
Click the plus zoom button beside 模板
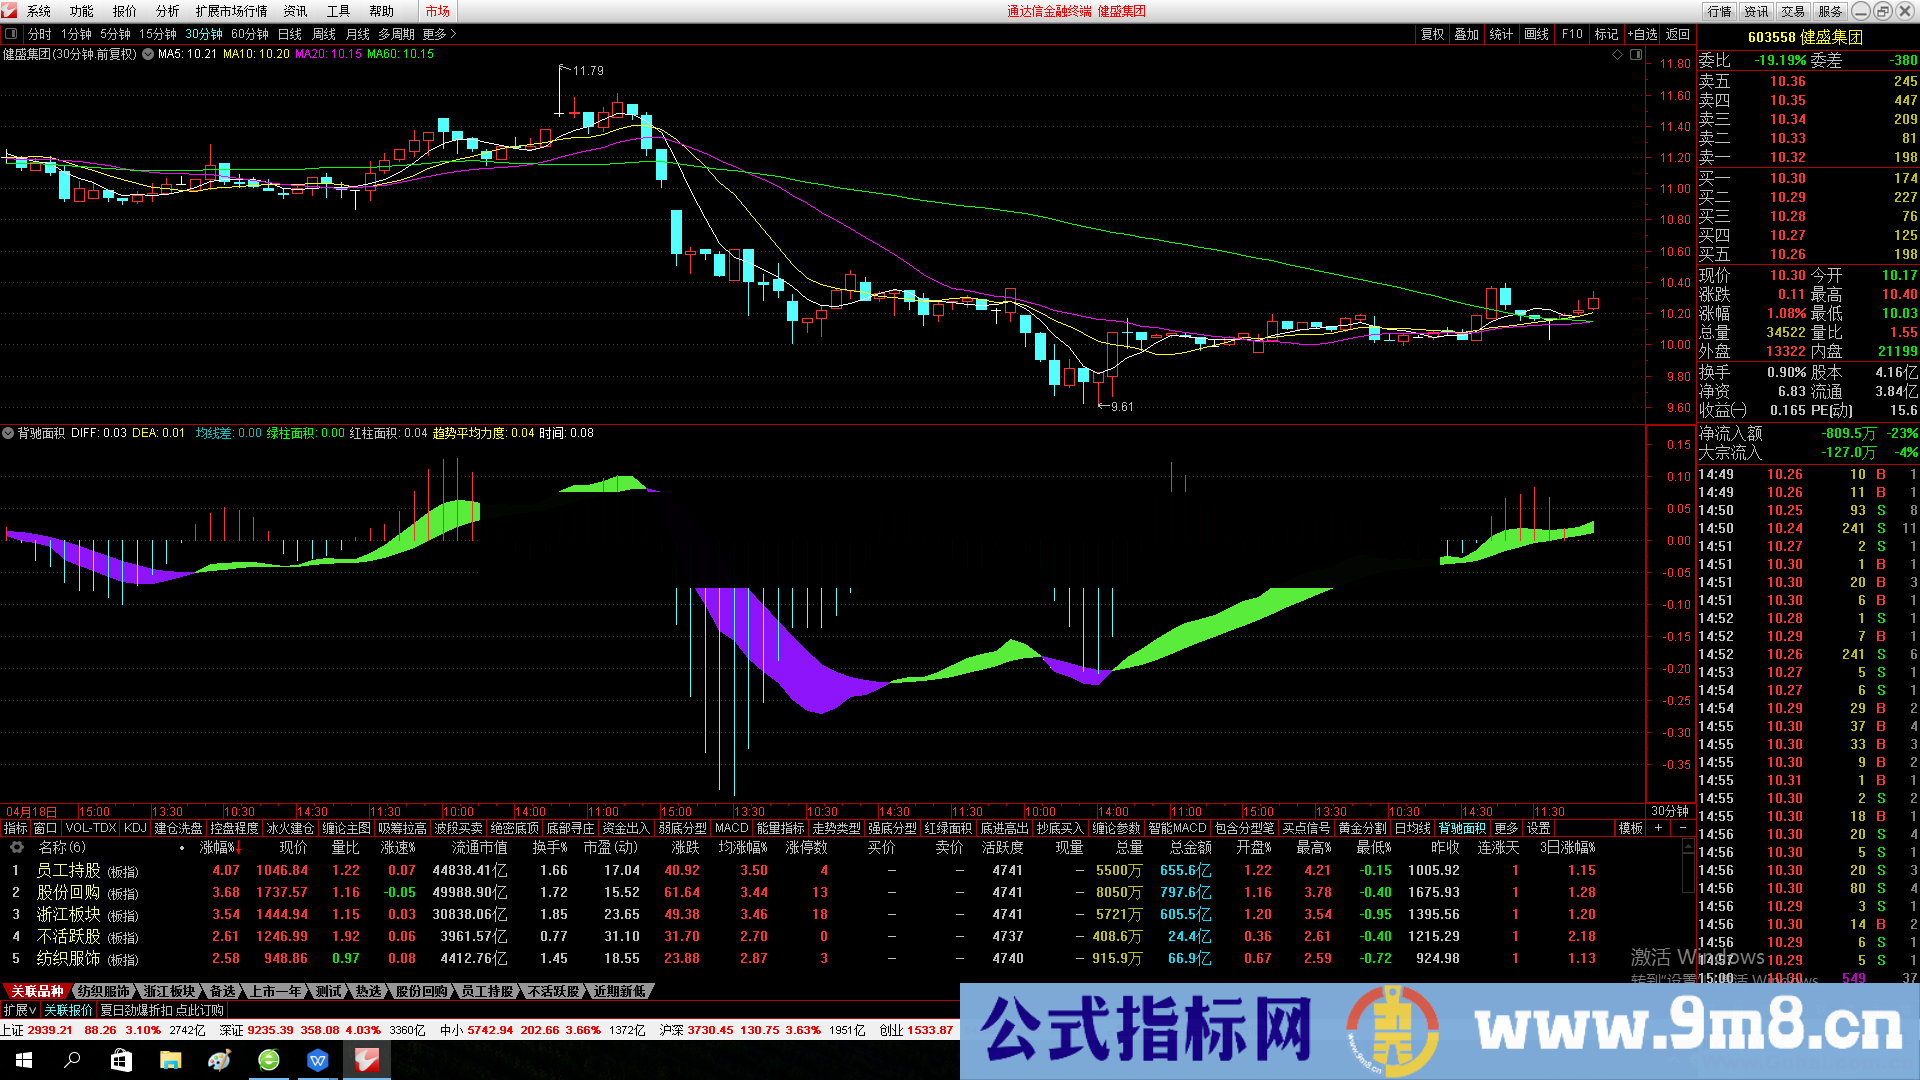pyautogui.click(x=1659, y=828)
